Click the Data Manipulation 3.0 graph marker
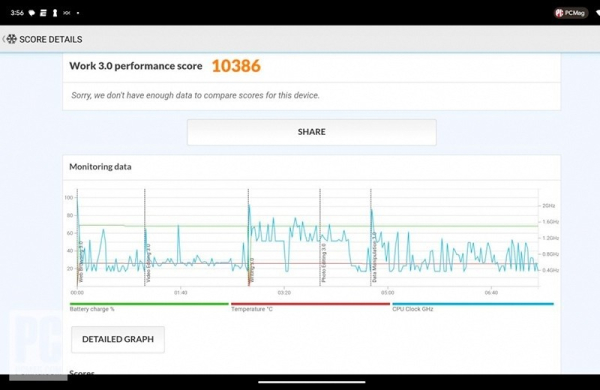The height and width of the screenshot is (390, 600). 374,257
